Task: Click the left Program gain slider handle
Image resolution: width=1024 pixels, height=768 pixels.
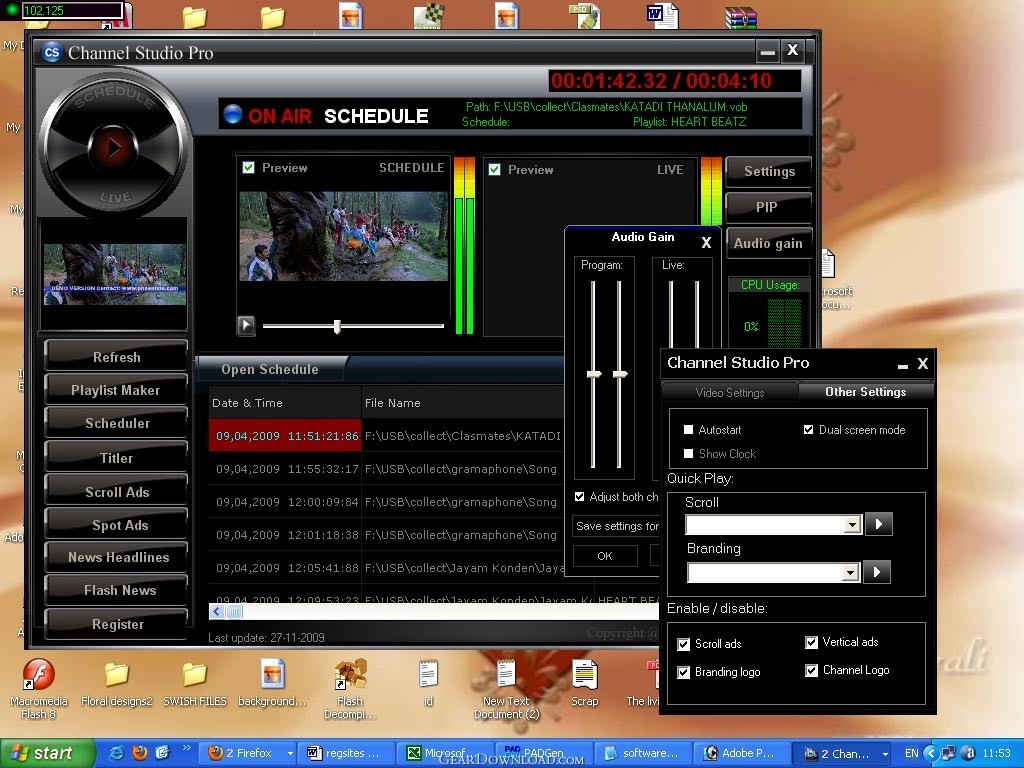Action: (x=594, y=374)
